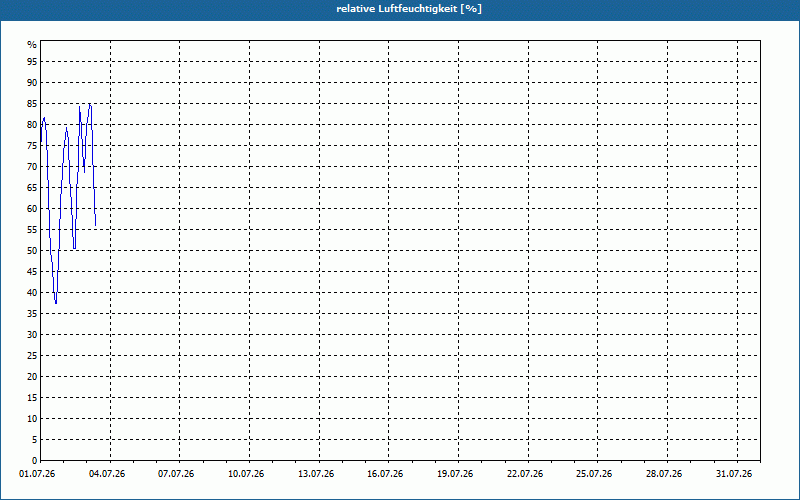Click the 31.07.26 date label
Screen dimensions: 800x500
click(x=734, y=474)
